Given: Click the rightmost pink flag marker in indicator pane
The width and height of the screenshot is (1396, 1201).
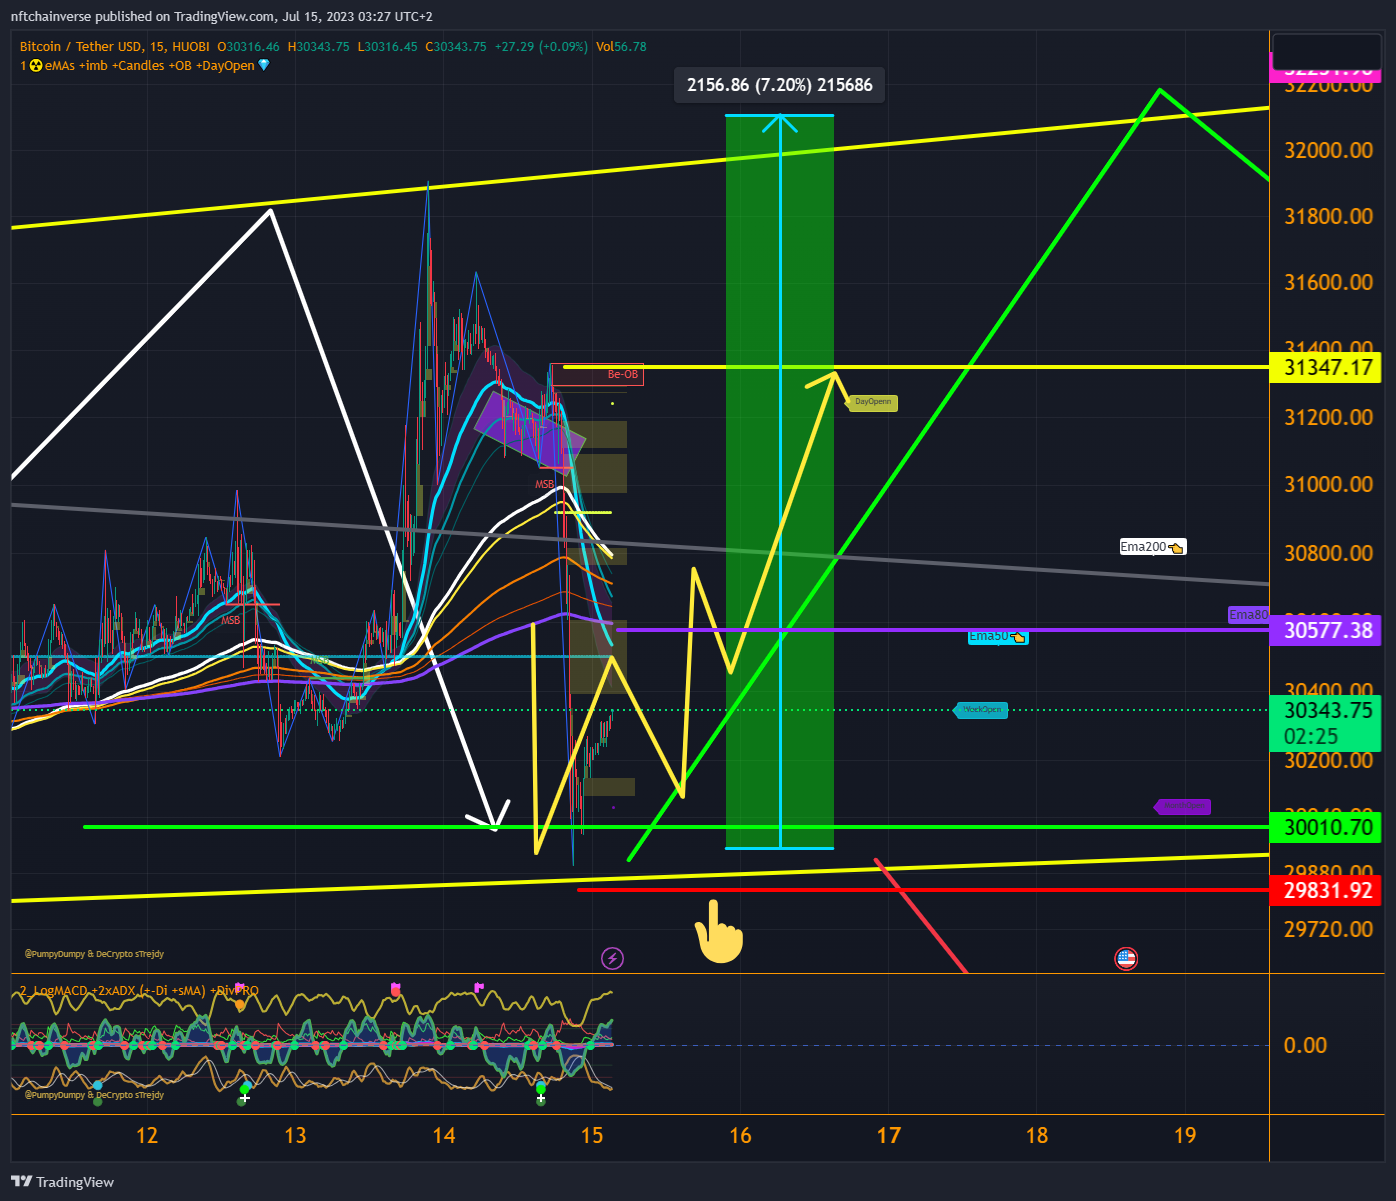Looking at the screenshot, I should pos(479,988).
